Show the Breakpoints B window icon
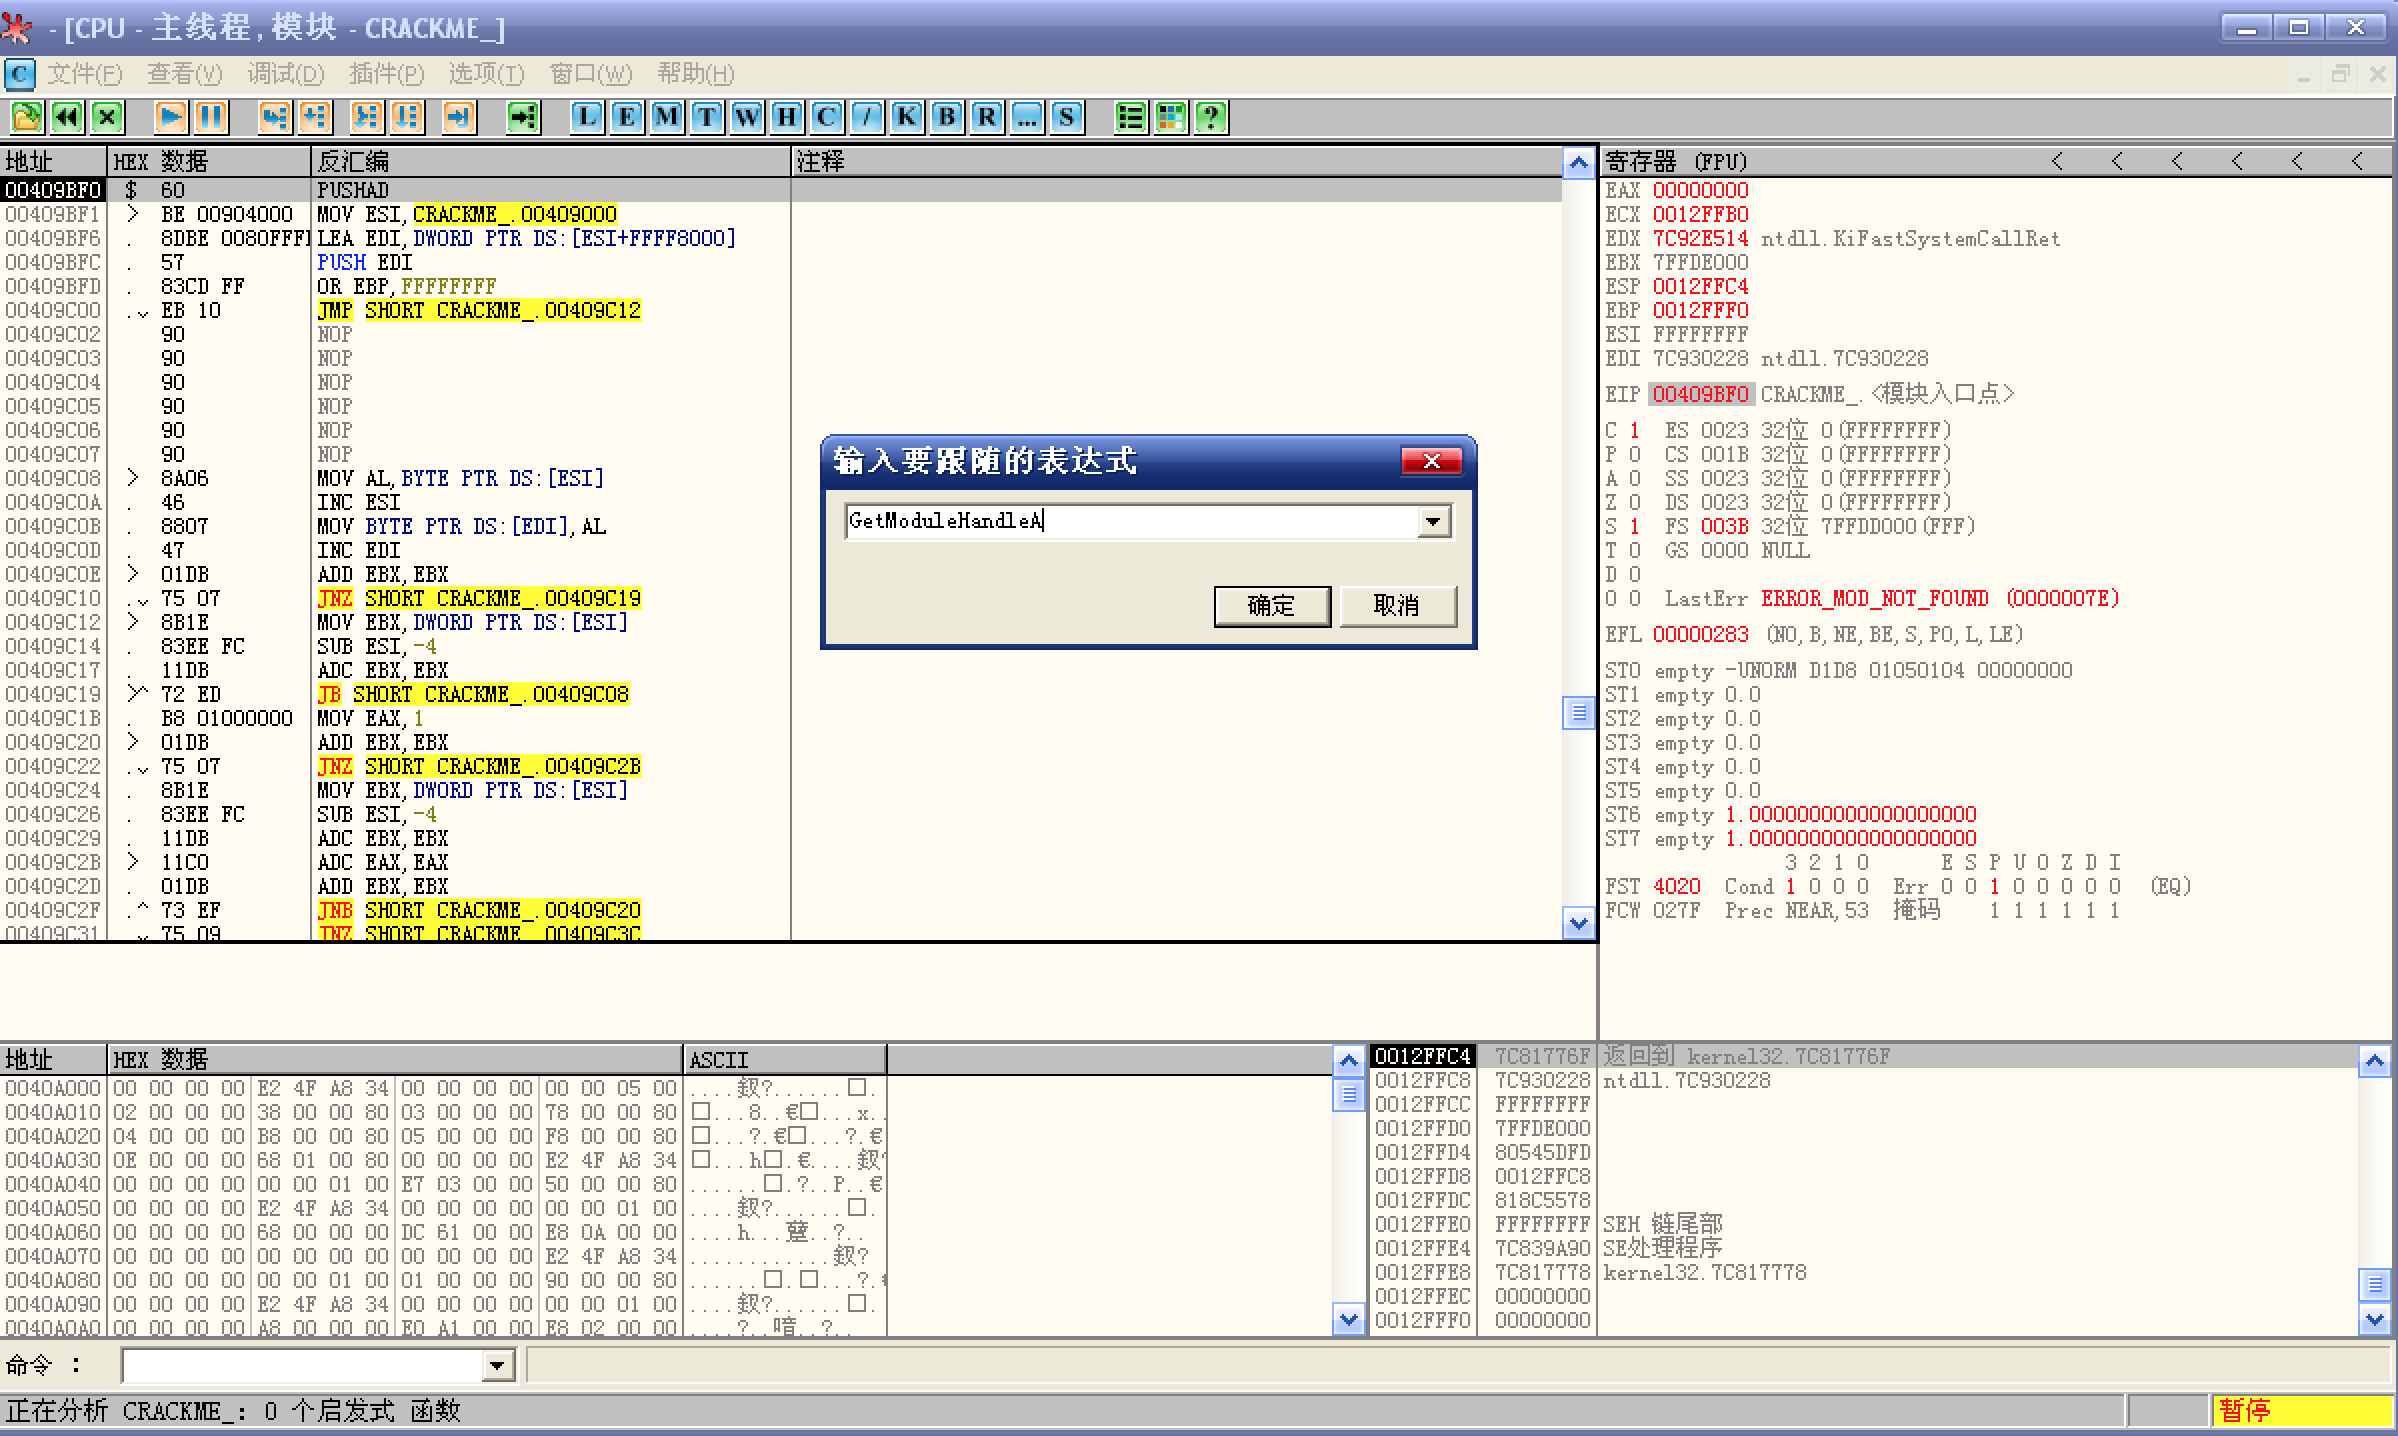The width and height of the screenshot is (2398, 1436). tap(946, 117)
